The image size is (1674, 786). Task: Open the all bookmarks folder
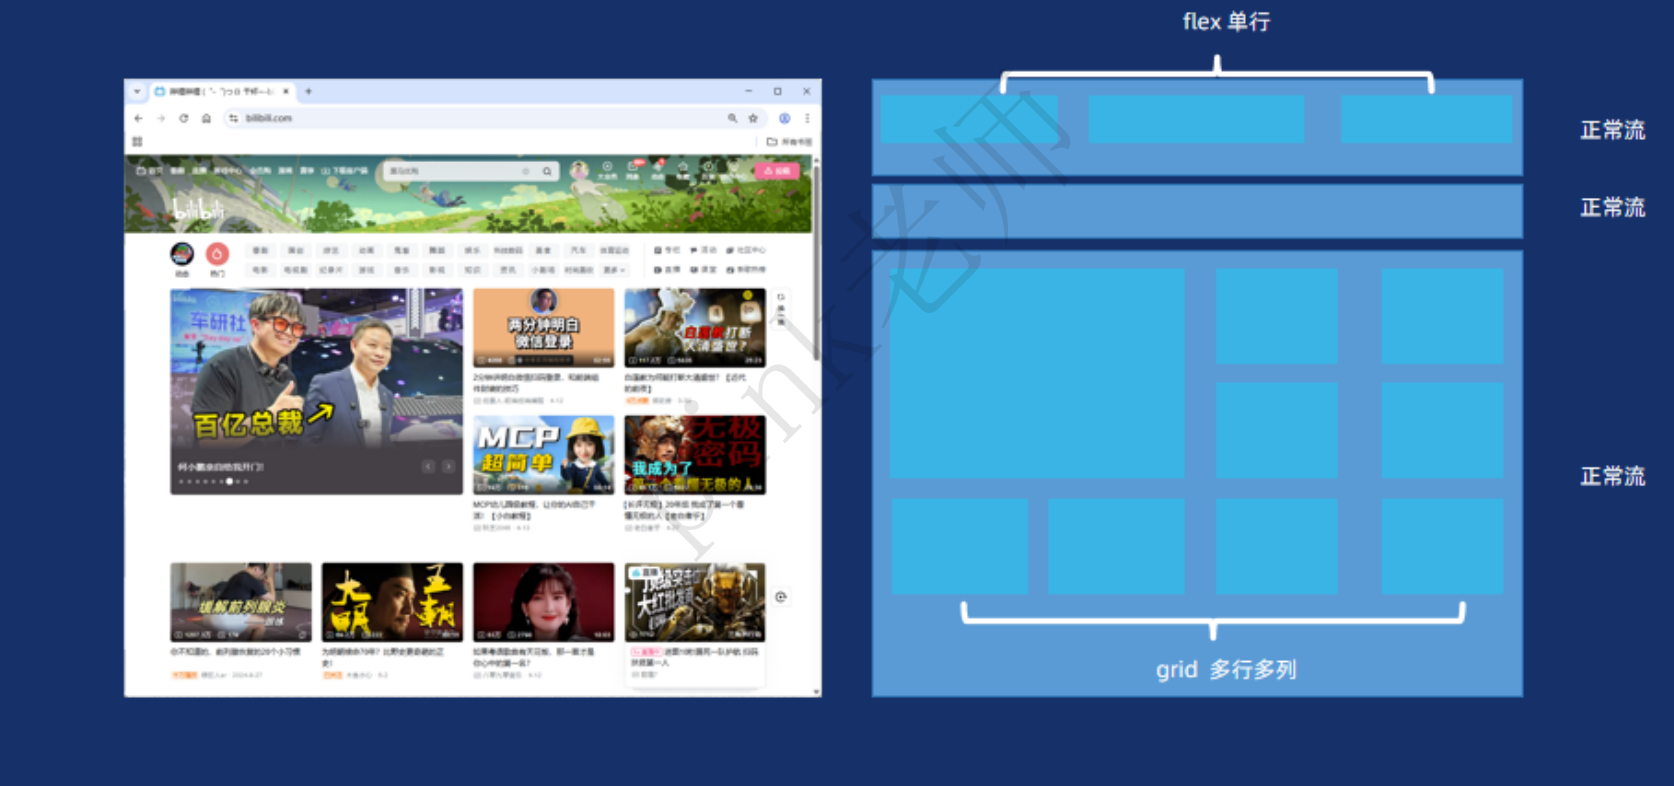[790, 142]
